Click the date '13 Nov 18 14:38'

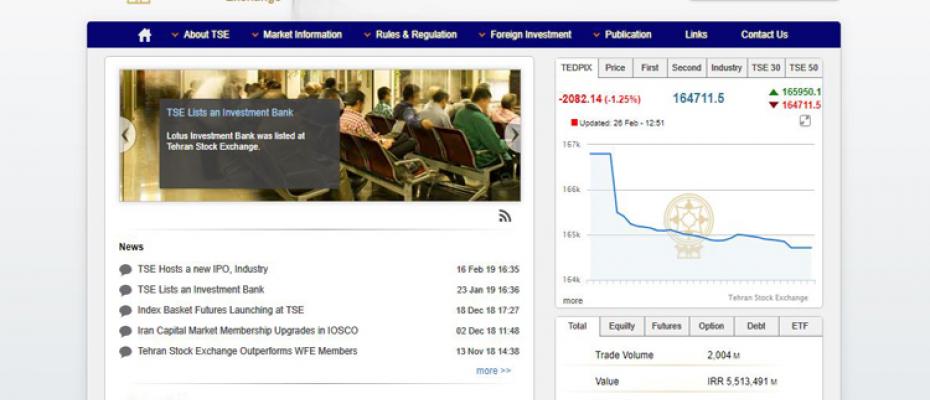[488, 351]
